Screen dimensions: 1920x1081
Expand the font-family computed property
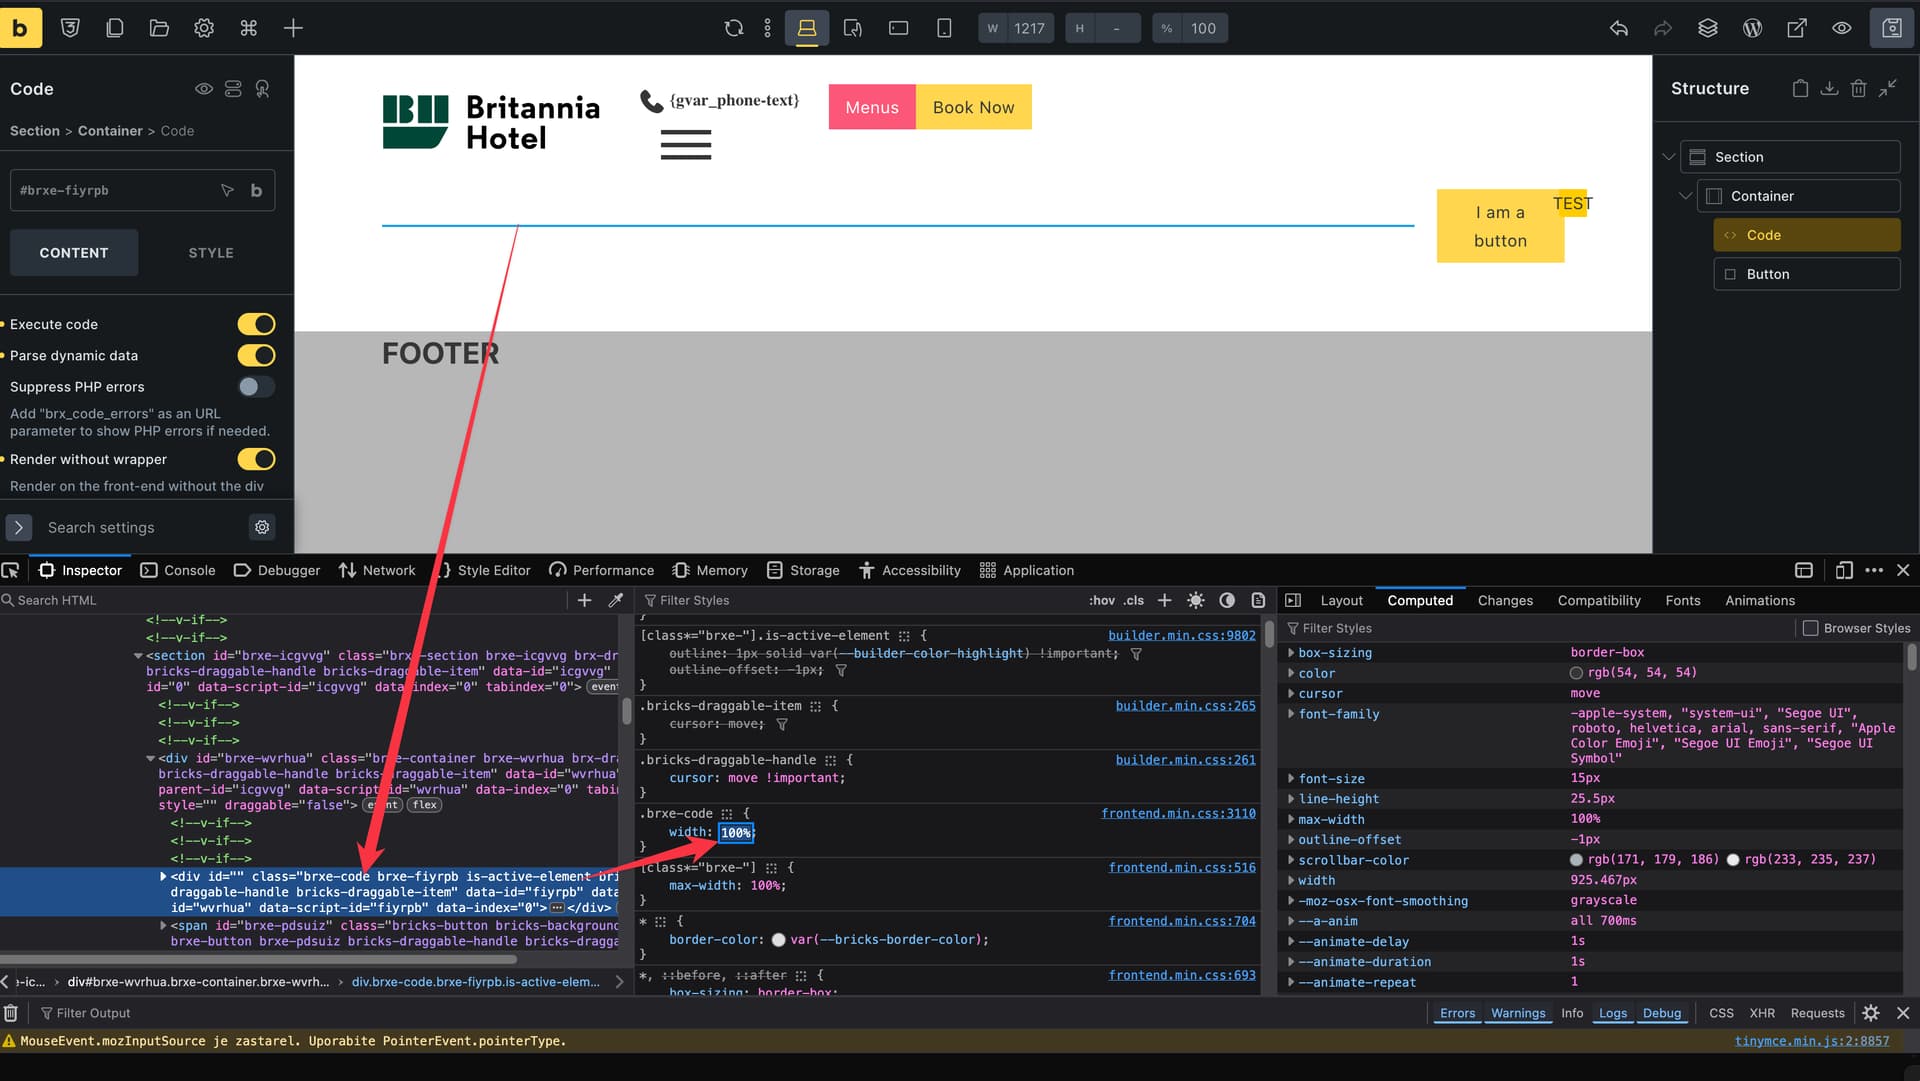(1291, 714)
